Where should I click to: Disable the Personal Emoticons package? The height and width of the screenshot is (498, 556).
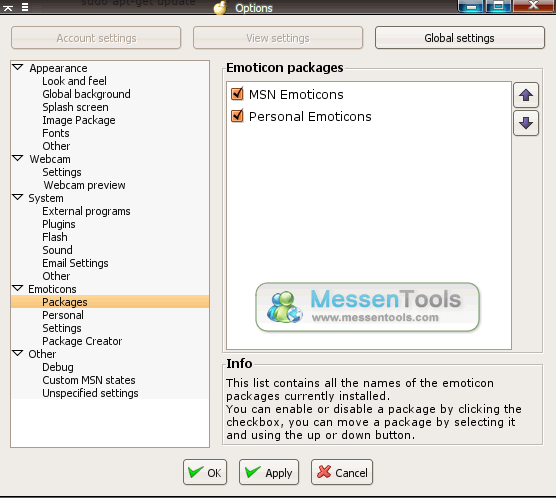(x=237, y=116)
